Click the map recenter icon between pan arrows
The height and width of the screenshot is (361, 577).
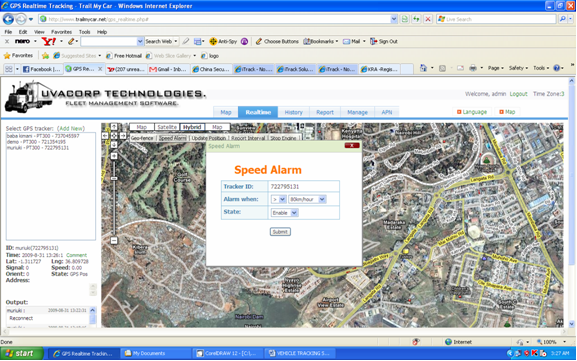[x=114, y=135]
